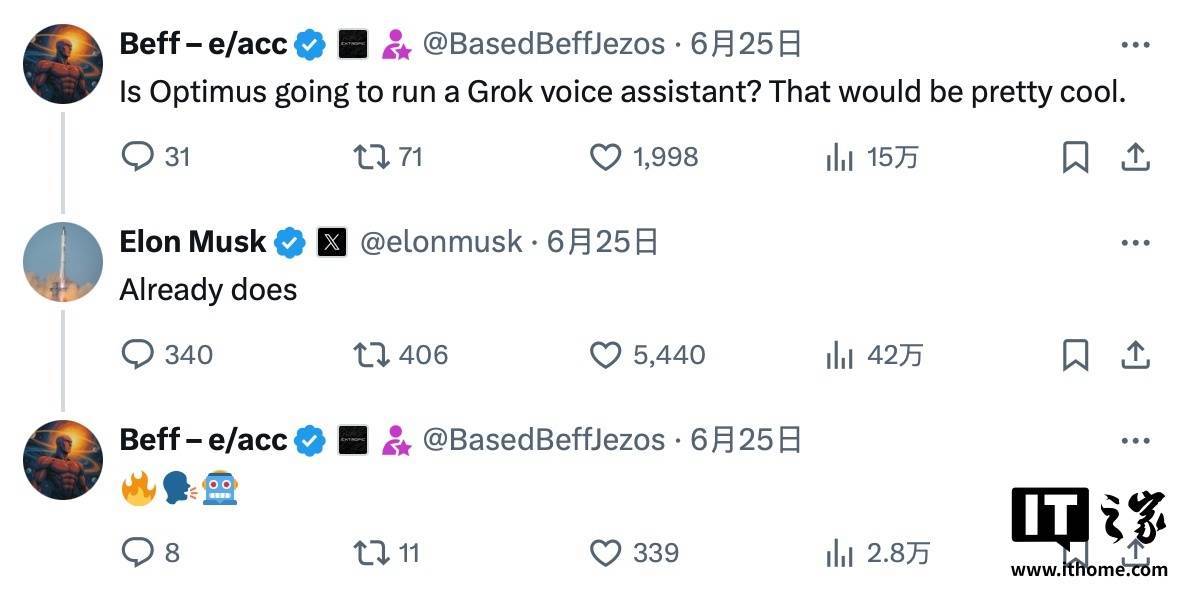View analytics showing 2.8万 views
Screen dimensions: 1186x592
coord(840,553)
